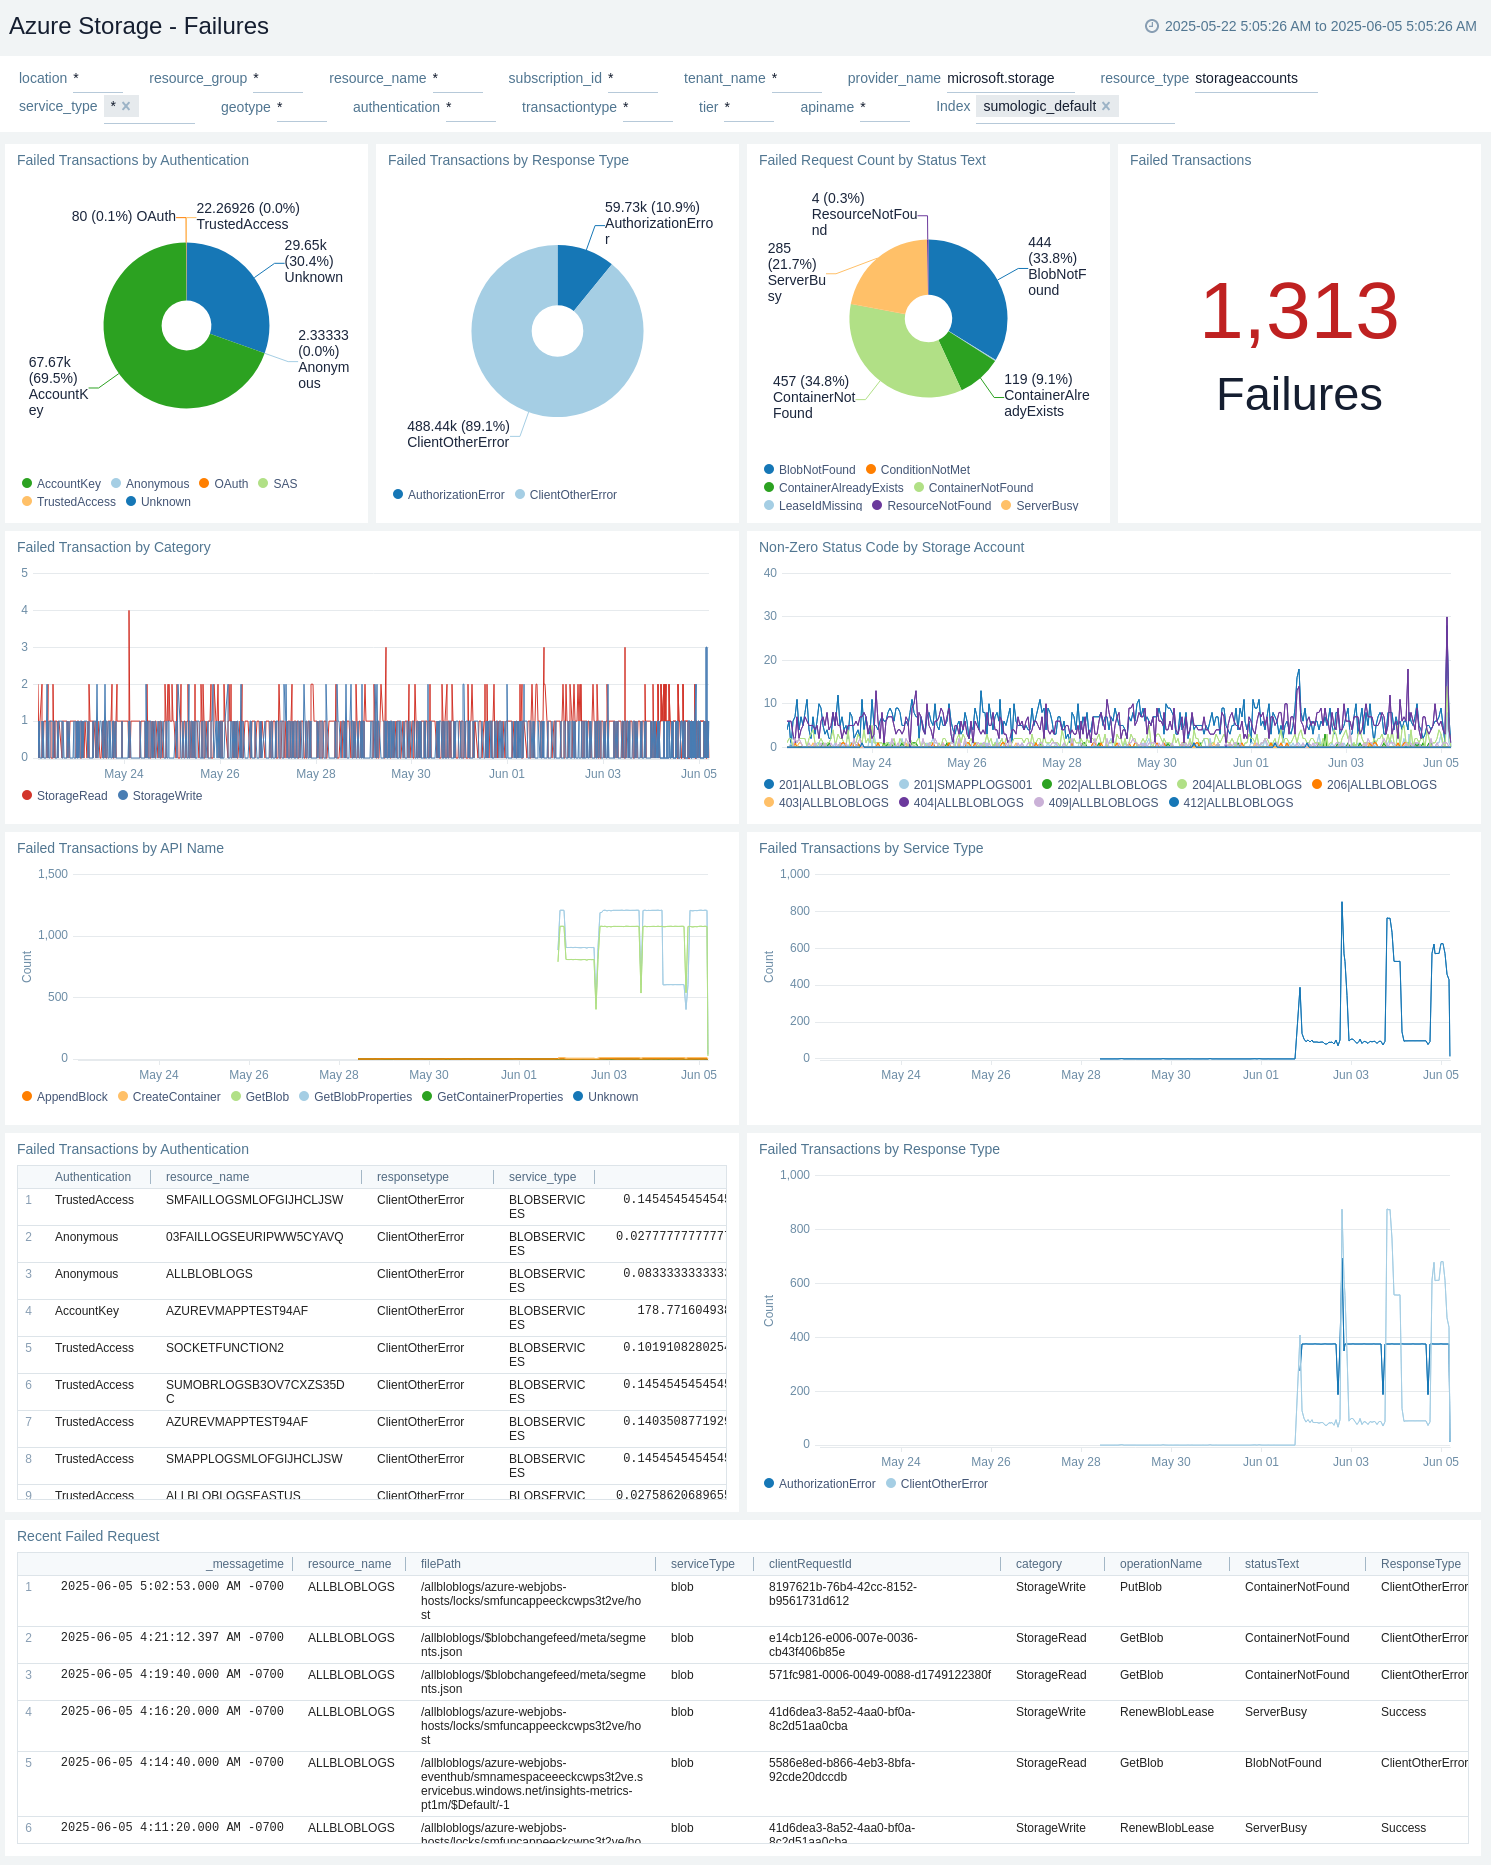Image resolution: width=1491 pixels, height=1865 pixels.
Task: Sort by _messagetime column header
Action: coord(246,1564)
